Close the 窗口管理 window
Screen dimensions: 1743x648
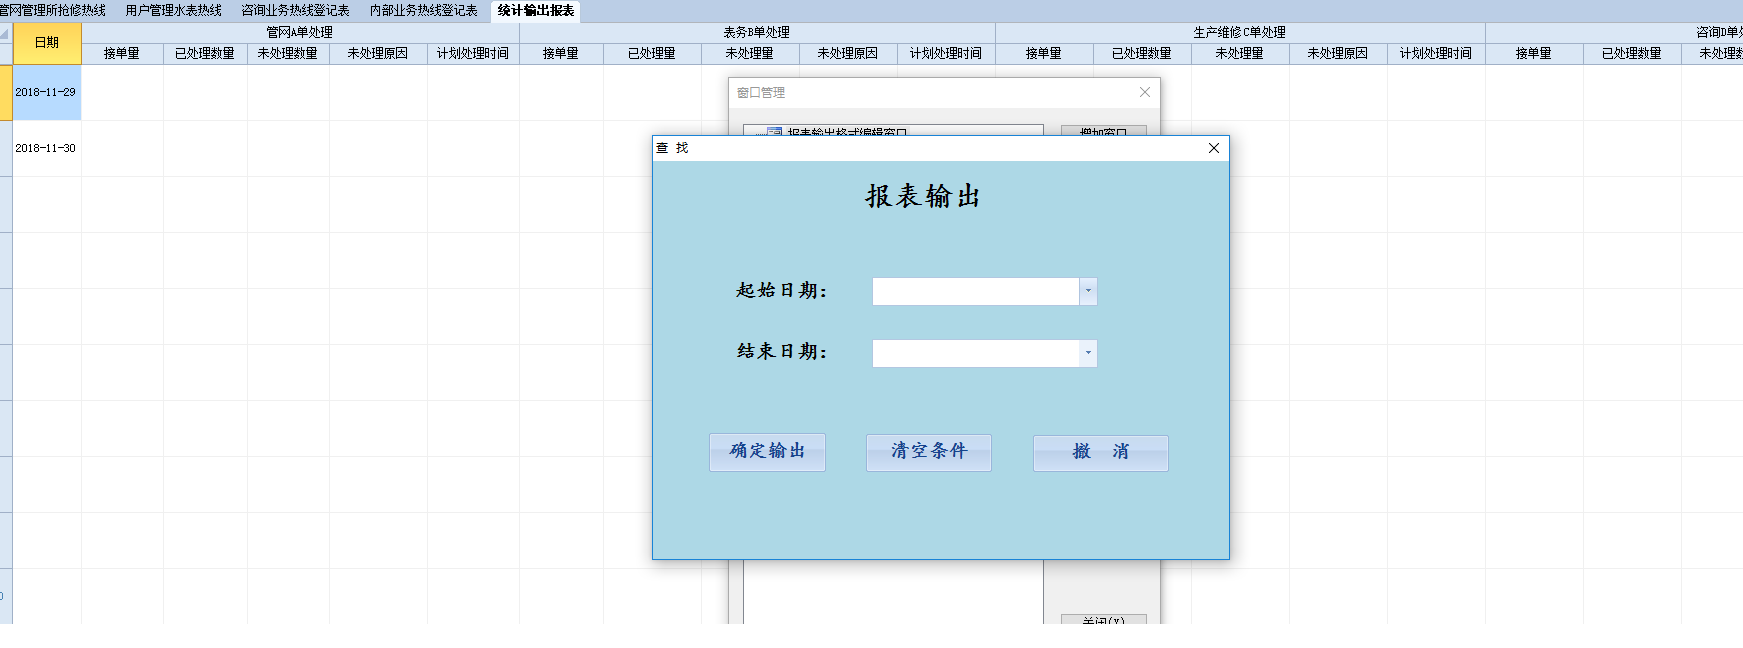click(1145, 92)
